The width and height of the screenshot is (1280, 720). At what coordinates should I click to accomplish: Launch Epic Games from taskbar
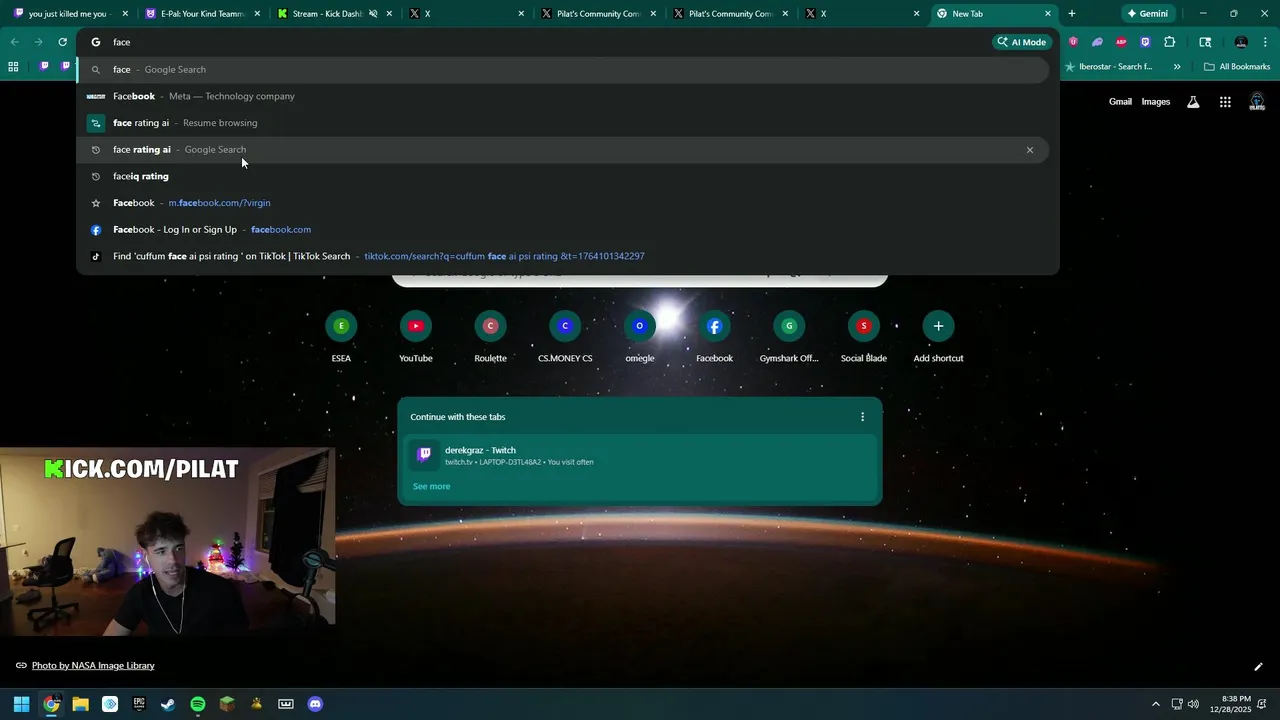click(x=139, y=704)
